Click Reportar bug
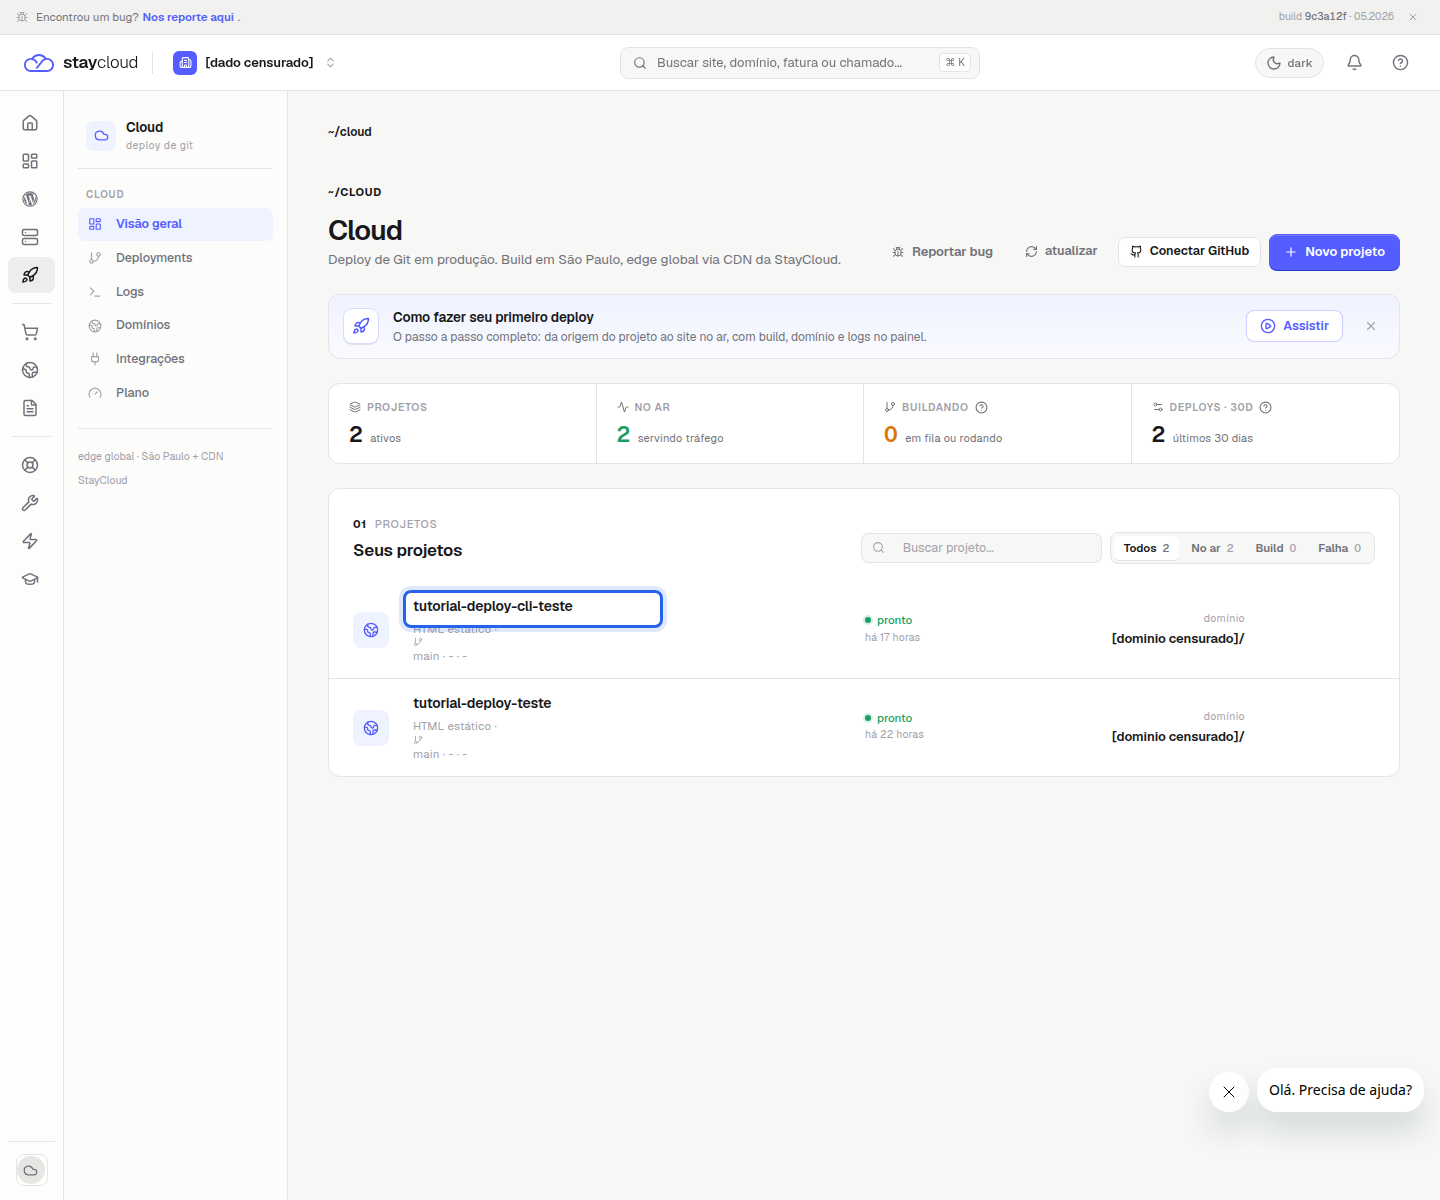Image resolution: width=1440 pixels, height=1200 pixels. pos(942,252)
